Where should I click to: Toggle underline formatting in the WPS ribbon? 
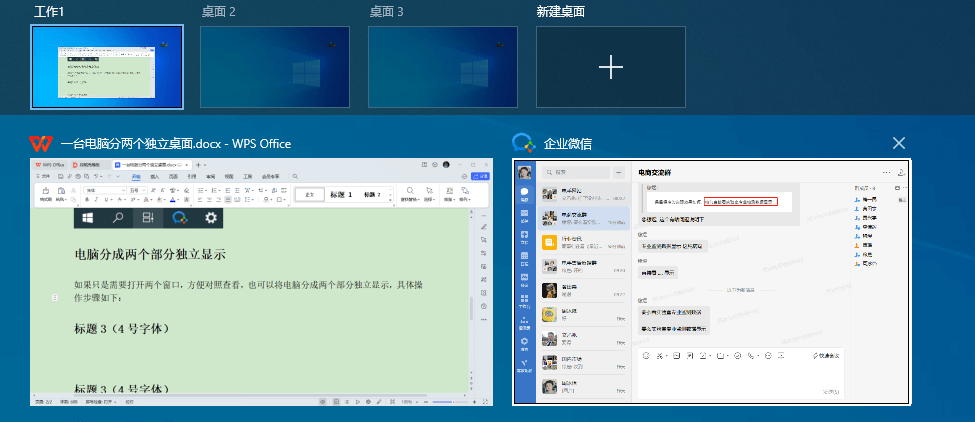coord(104,200)
